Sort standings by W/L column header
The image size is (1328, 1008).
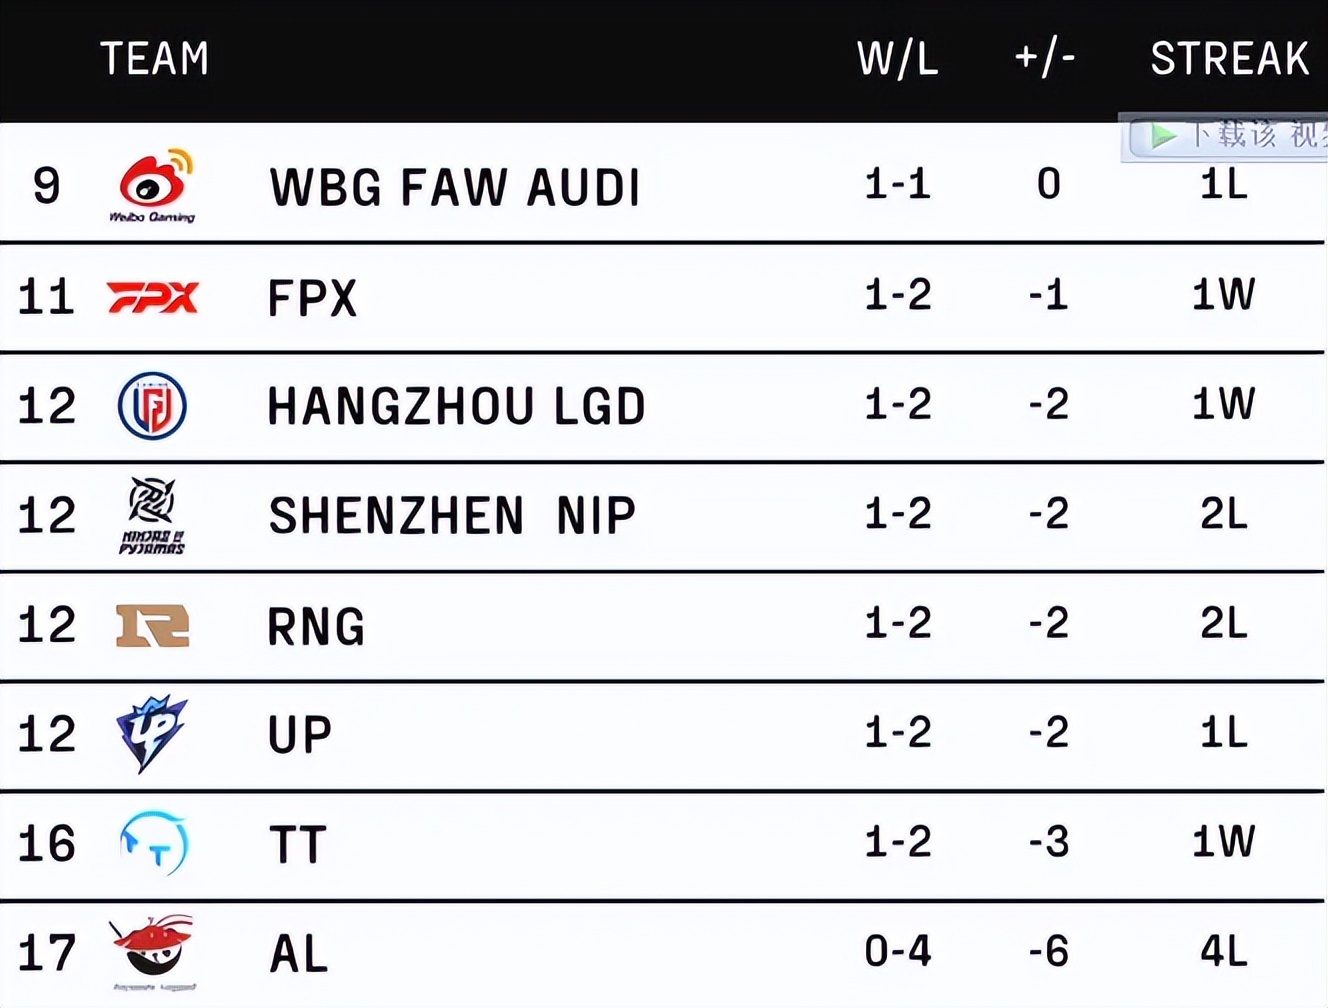pos(897,59)
